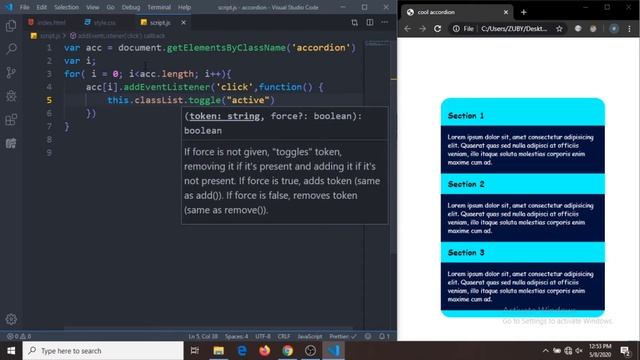Switch to the index.html tab
This screenshot has width=640, height=360.
pyautogui.click(x=47, y=22)
